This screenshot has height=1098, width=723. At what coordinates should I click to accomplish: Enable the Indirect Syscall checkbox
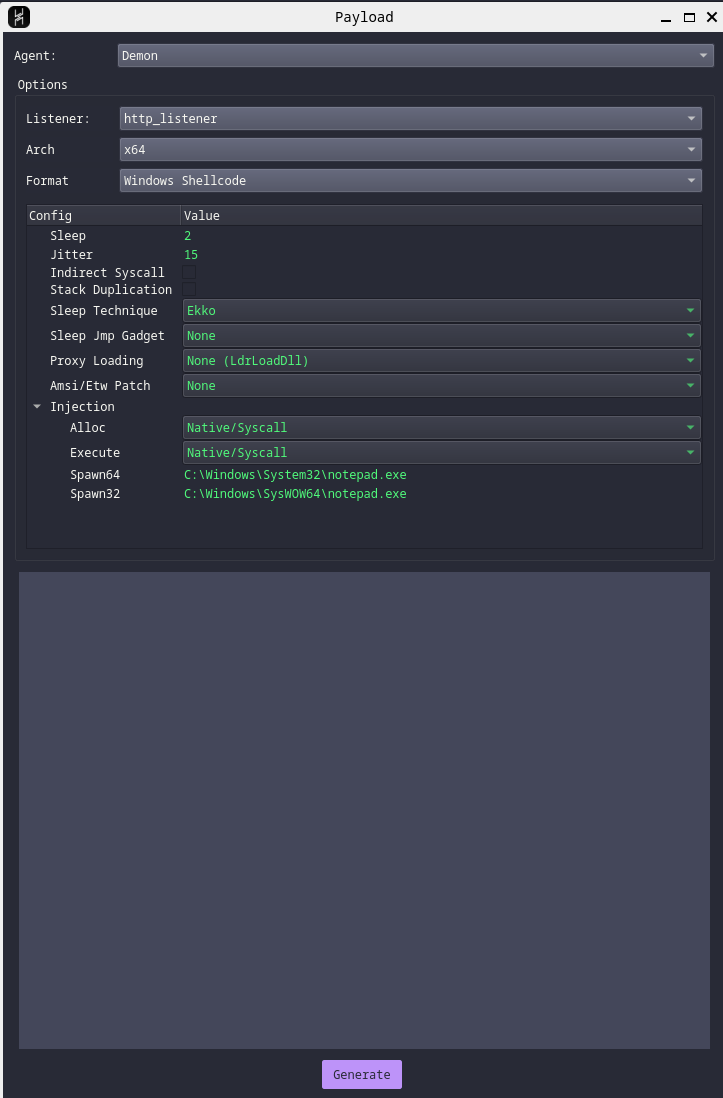coord(189,272)
